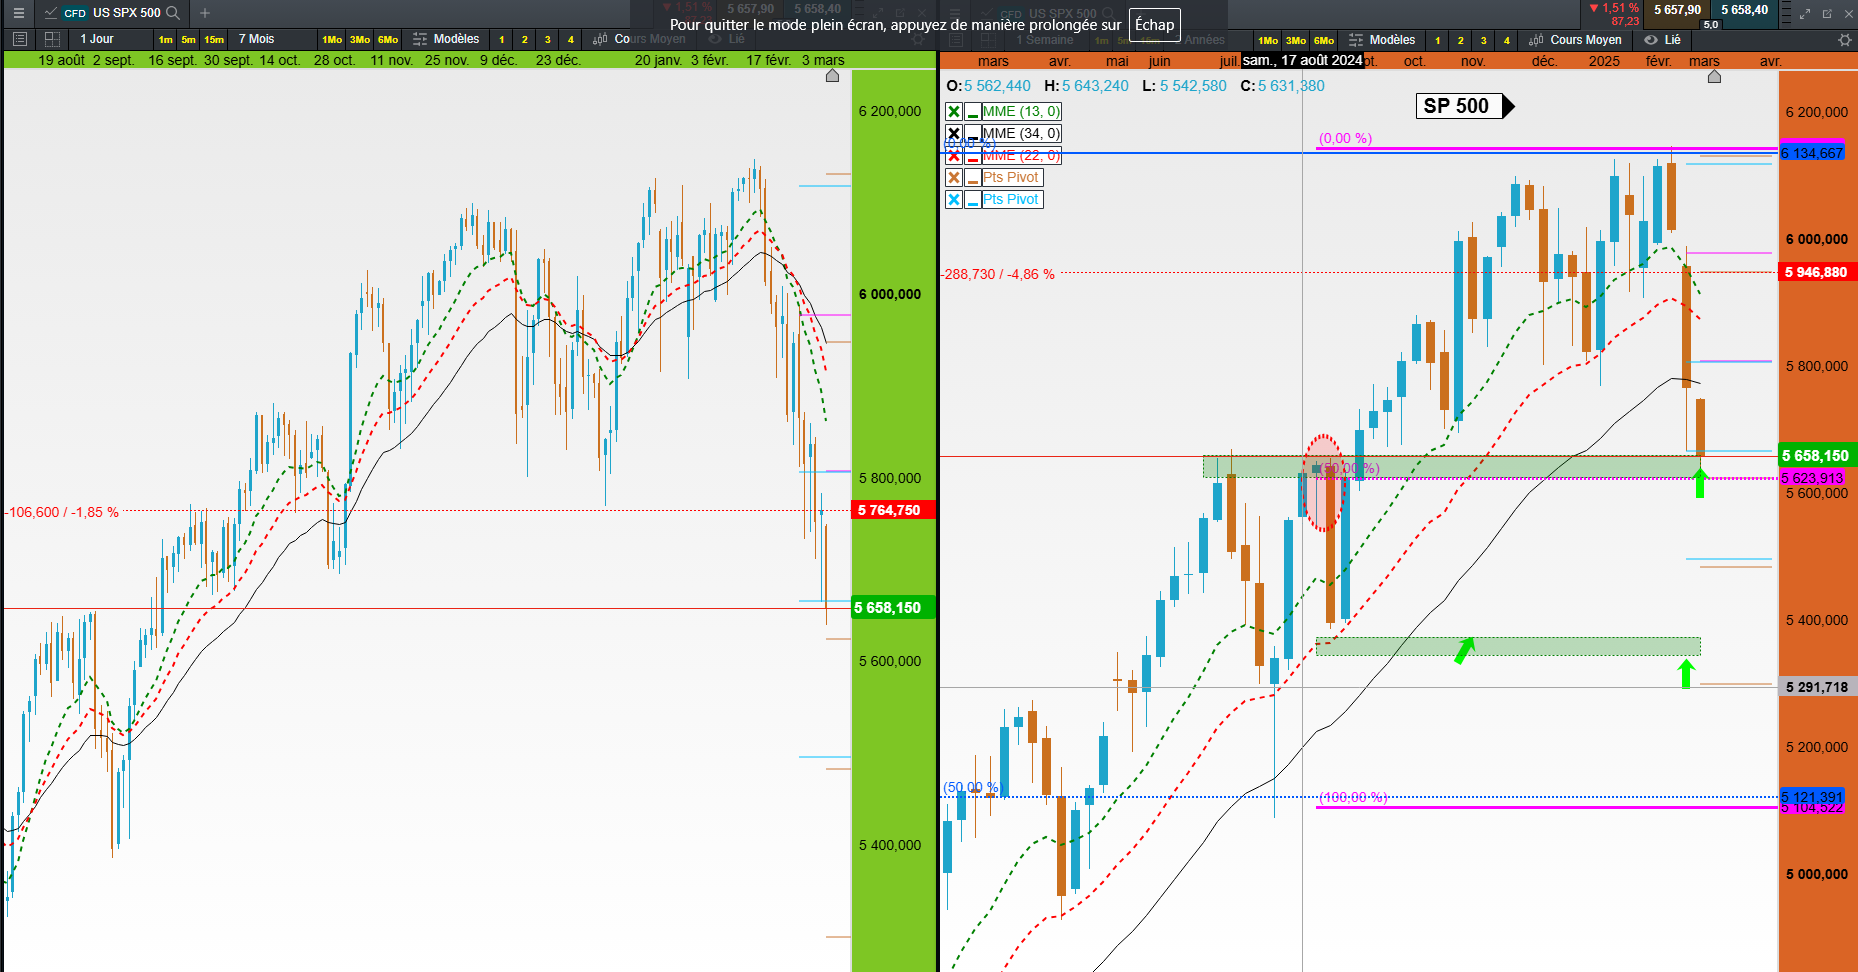1858x972 pixels.
Task: Click the green 5 658,150 price tag on left chart
Action: [893, 608]
